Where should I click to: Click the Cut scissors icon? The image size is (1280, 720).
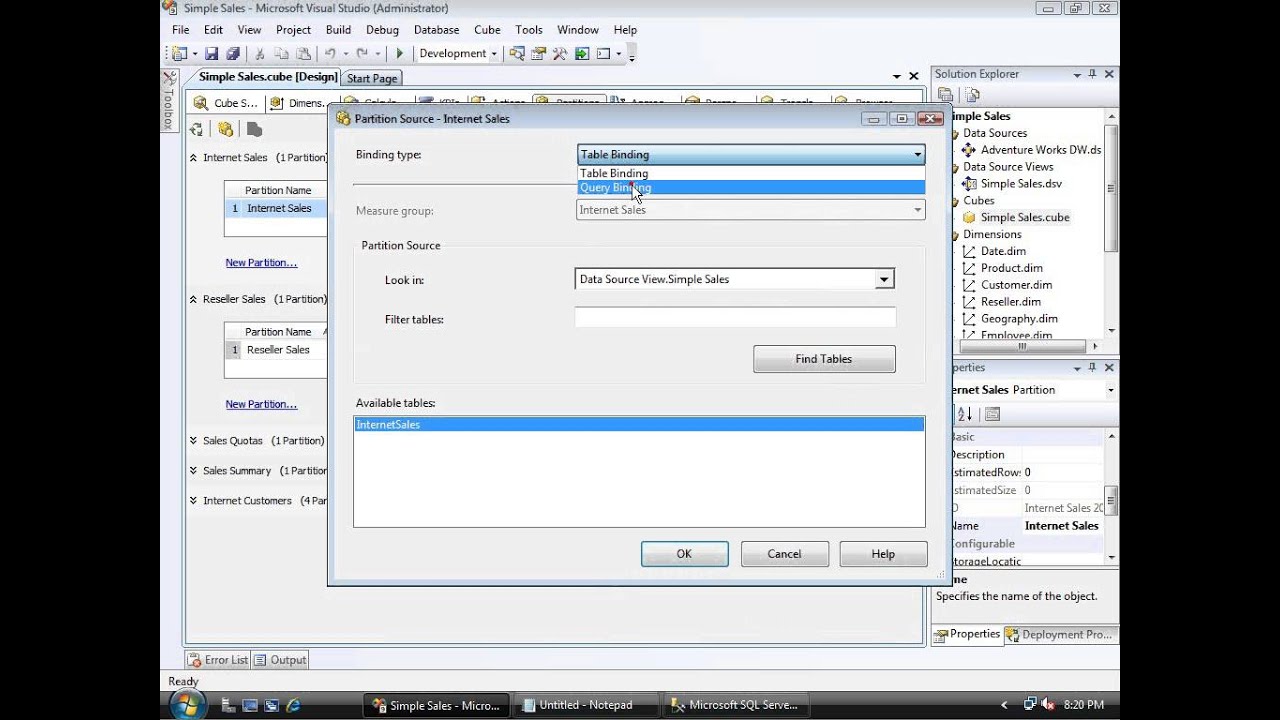coord(260,54)
